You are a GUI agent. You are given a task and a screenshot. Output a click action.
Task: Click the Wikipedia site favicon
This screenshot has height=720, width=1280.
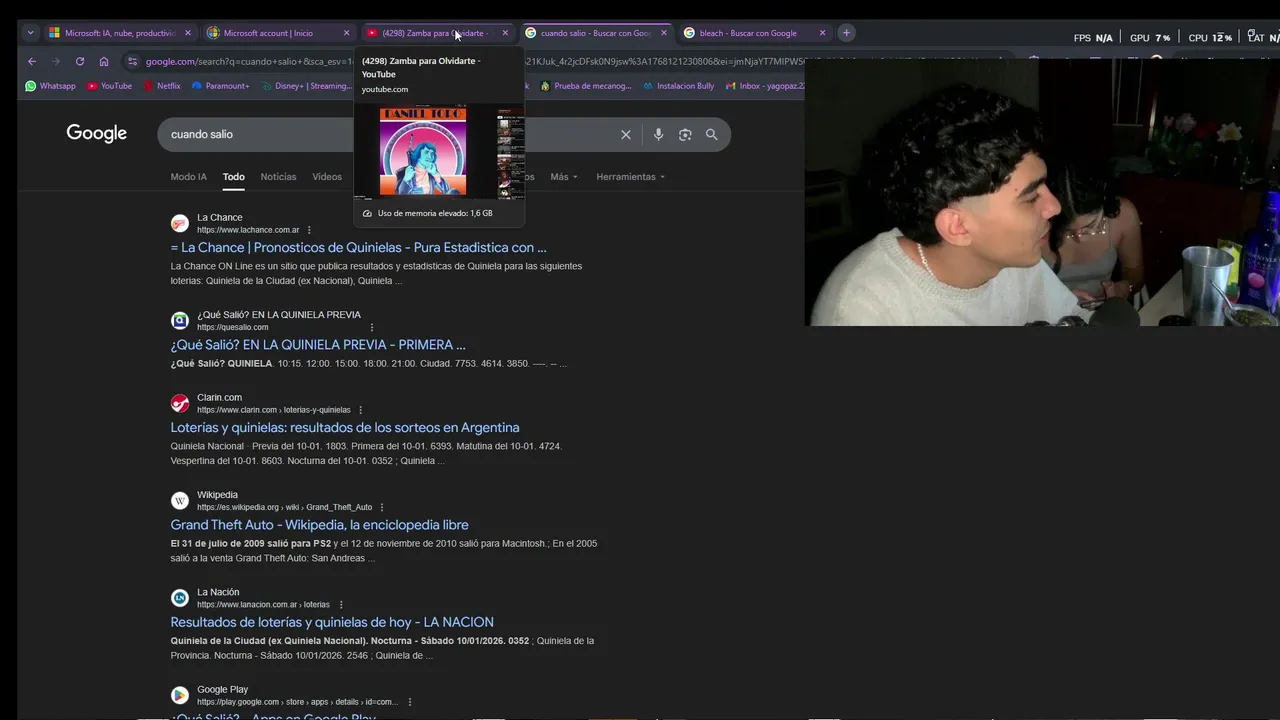tap(180, 500)
